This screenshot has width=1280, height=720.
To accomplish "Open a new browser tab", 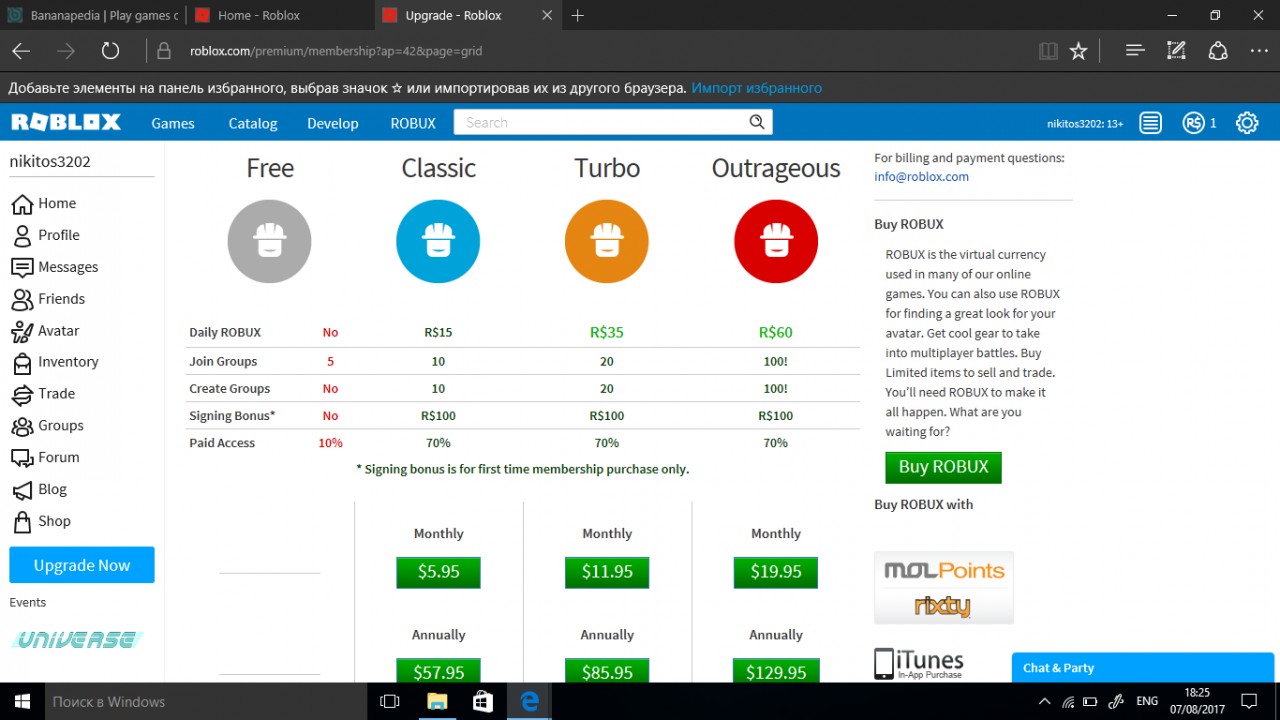I will pyautogui.click(x=578, y=15).
